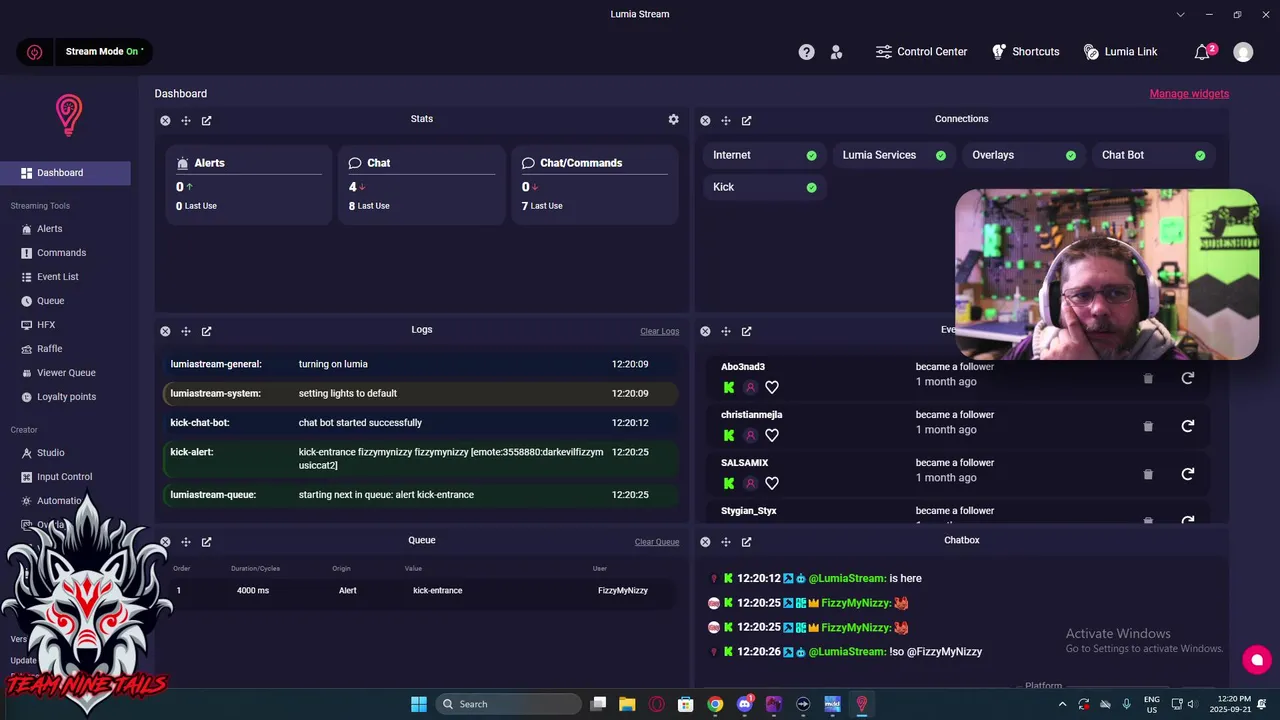1280x720 pixels.
Task: Click Manage widgets link
Action: coord(1189,94)
